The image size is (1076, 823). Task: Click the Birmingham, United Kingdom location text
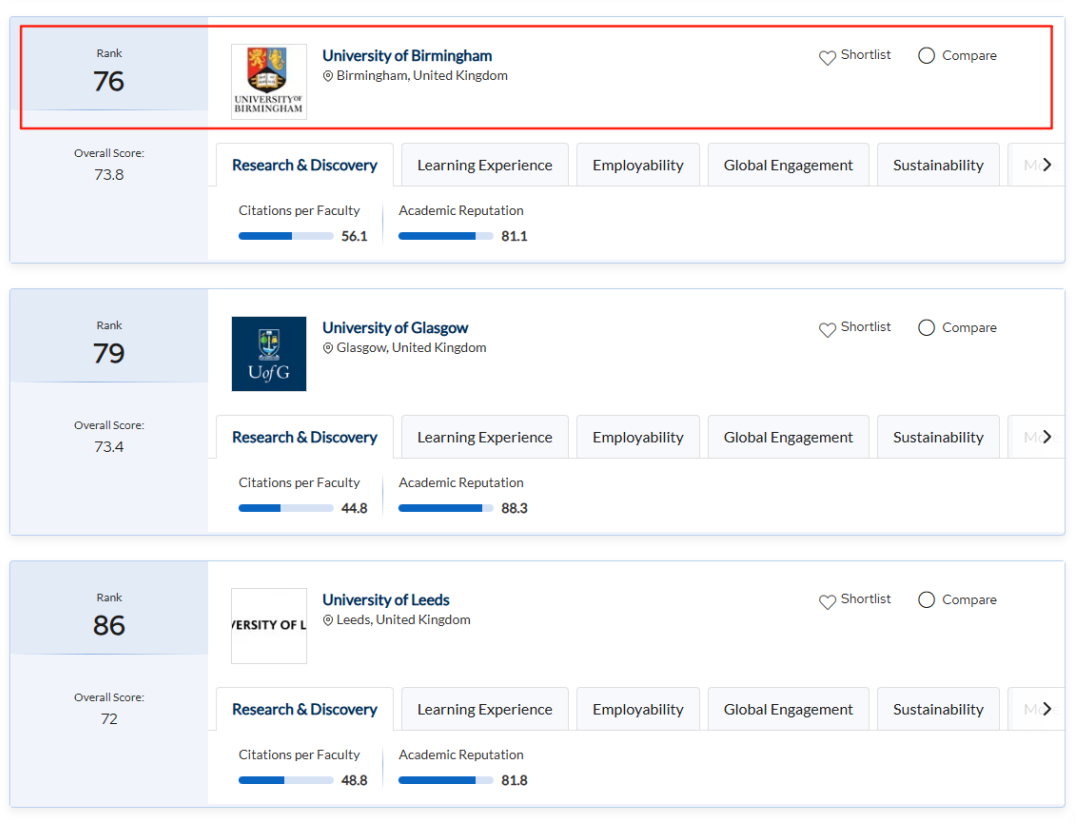[421, 76]
